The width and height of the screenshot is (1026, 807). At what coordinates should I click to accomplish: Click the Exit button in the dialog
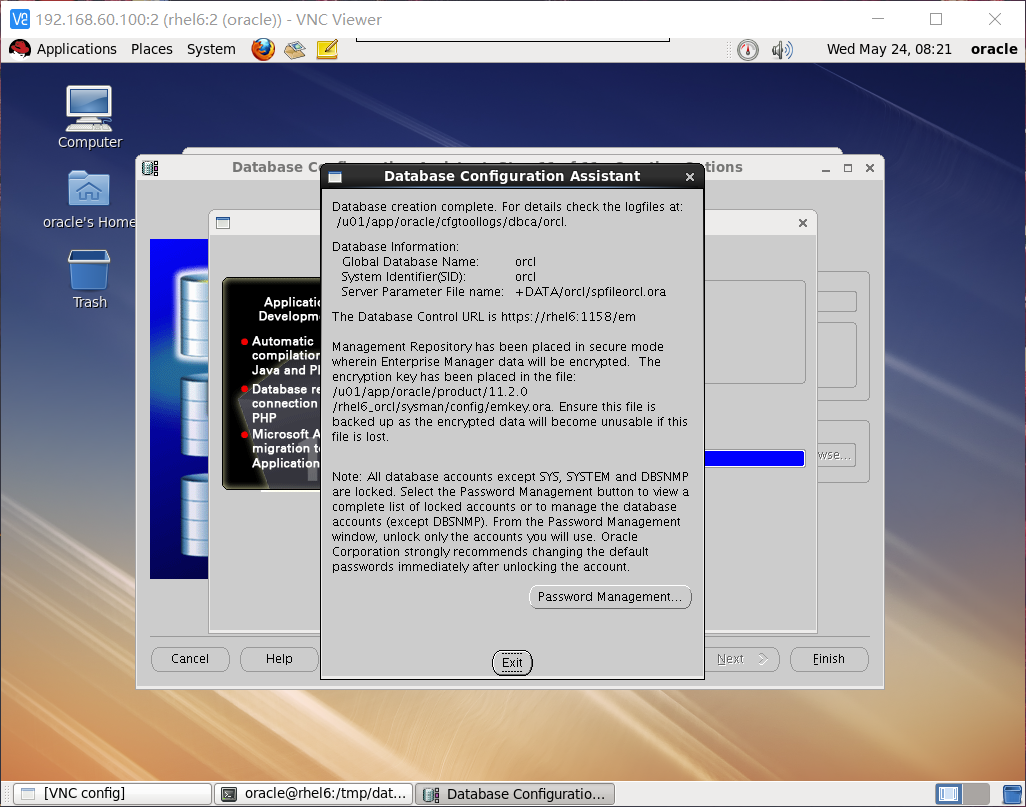(512, 662)
